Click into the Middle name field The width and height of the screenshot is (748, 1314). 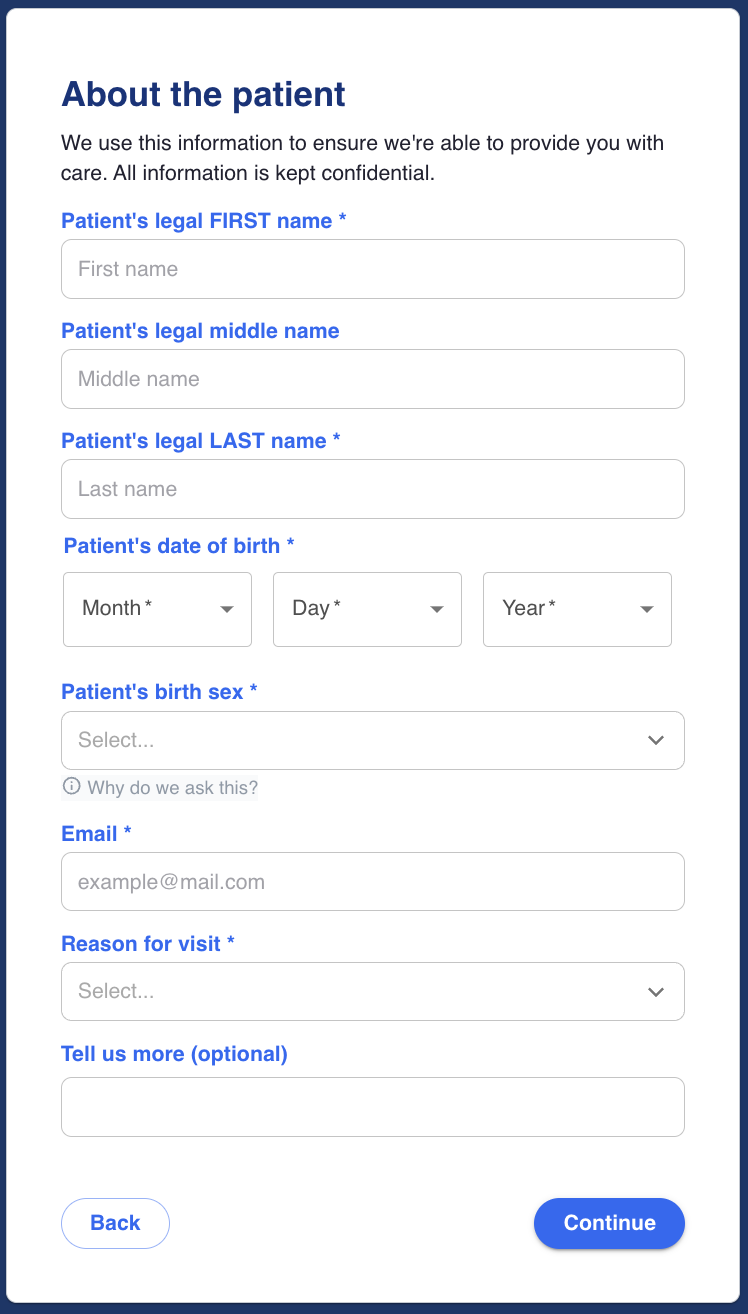coord(372,379)
